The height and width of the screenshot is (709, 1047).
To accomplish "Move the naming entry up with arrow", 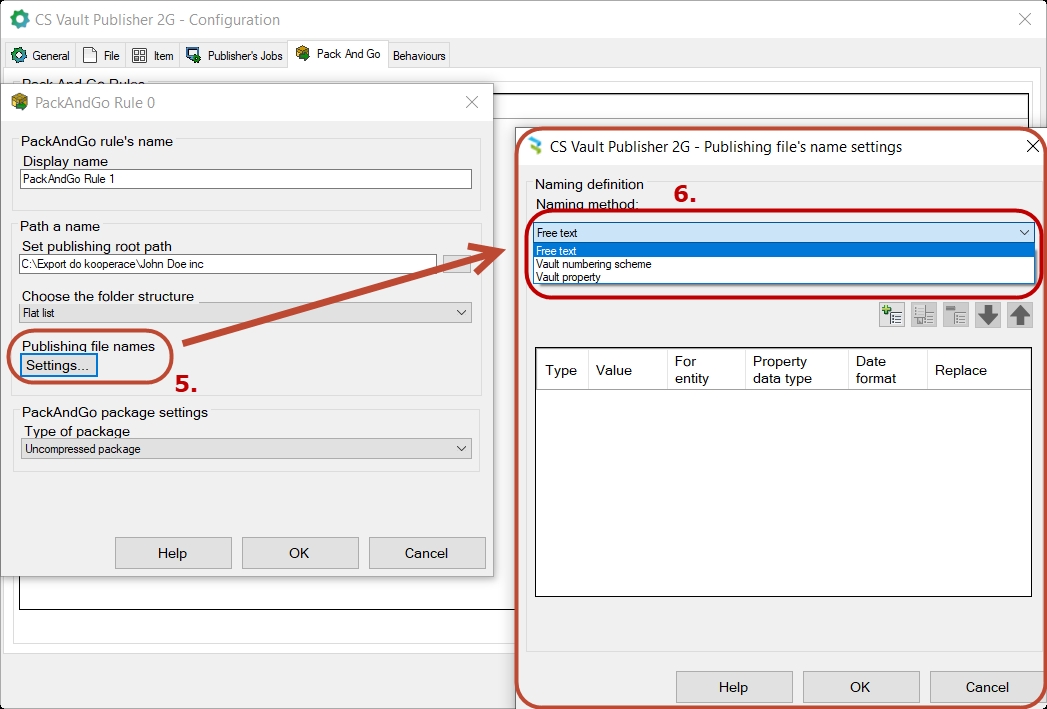I will (x=1020, y=315).
